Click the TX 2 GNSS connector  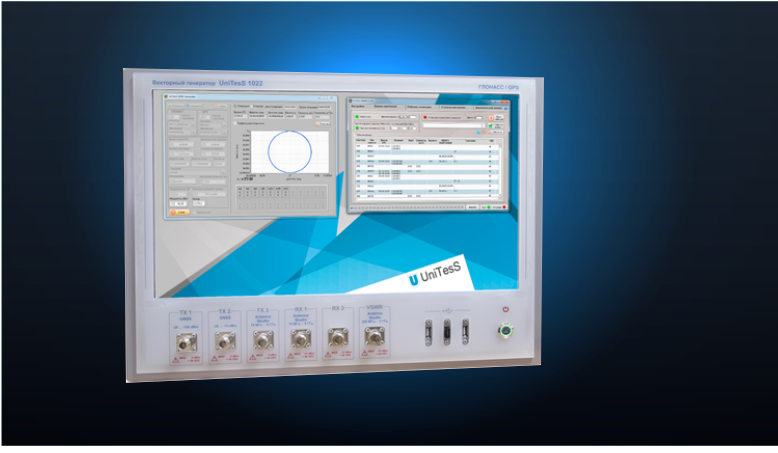223,342
